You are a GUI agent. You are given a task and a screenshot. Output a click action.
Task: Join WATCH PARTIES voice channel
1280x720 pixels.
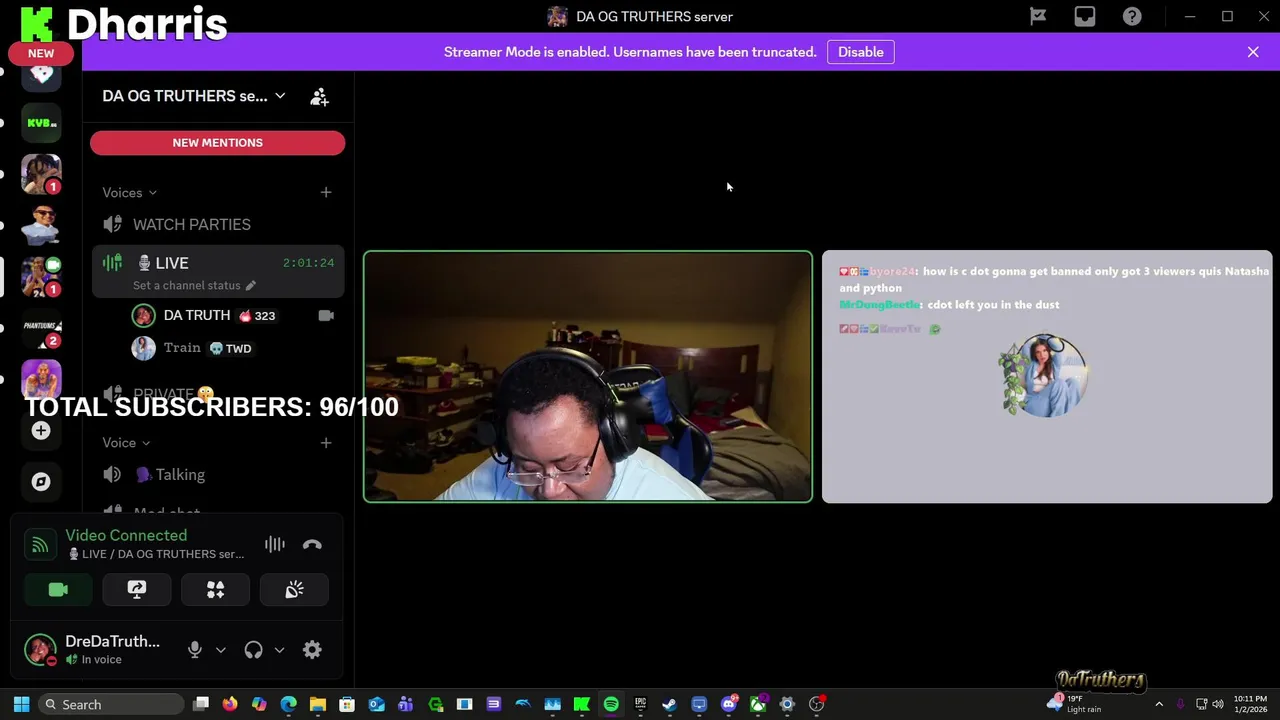click(217, 224)
